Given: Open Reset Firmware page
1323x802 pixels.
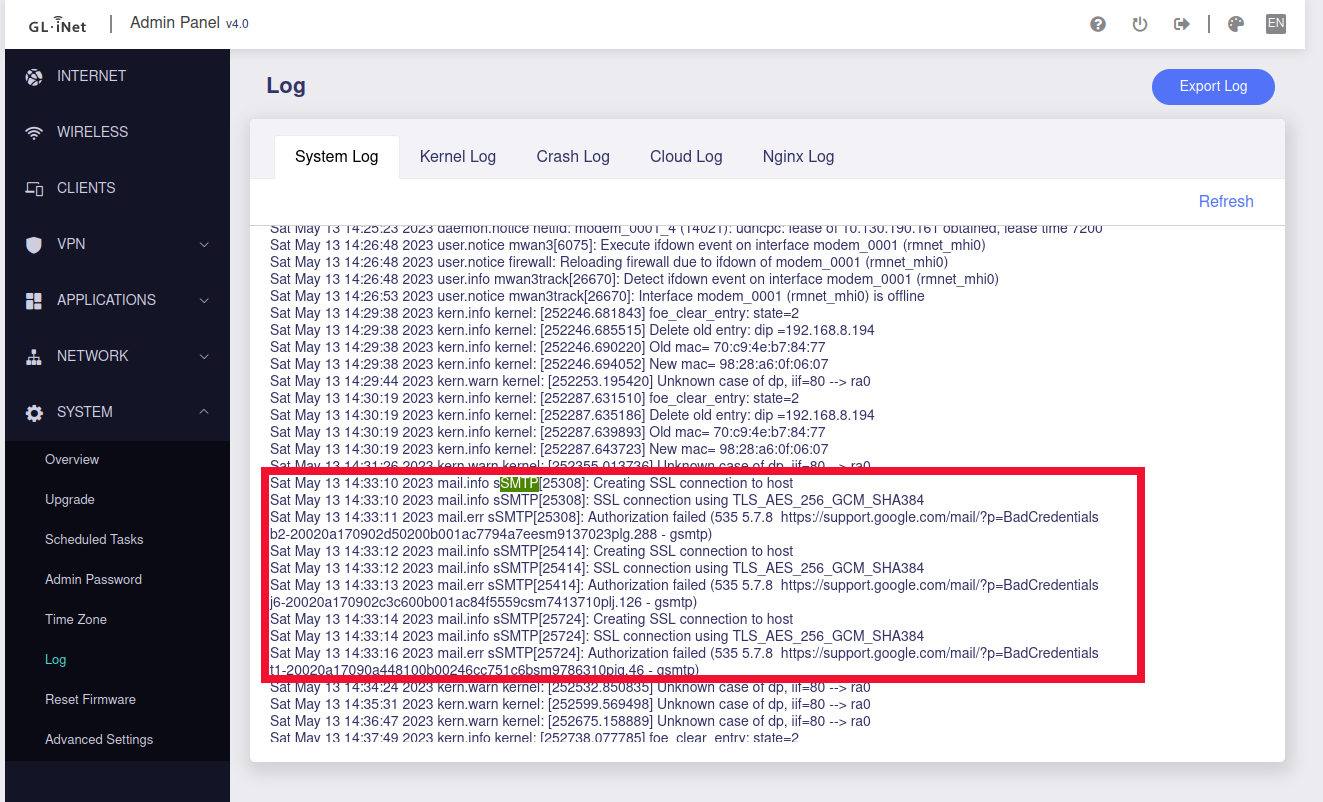Looking at the screenshot, I should [90, 700].
